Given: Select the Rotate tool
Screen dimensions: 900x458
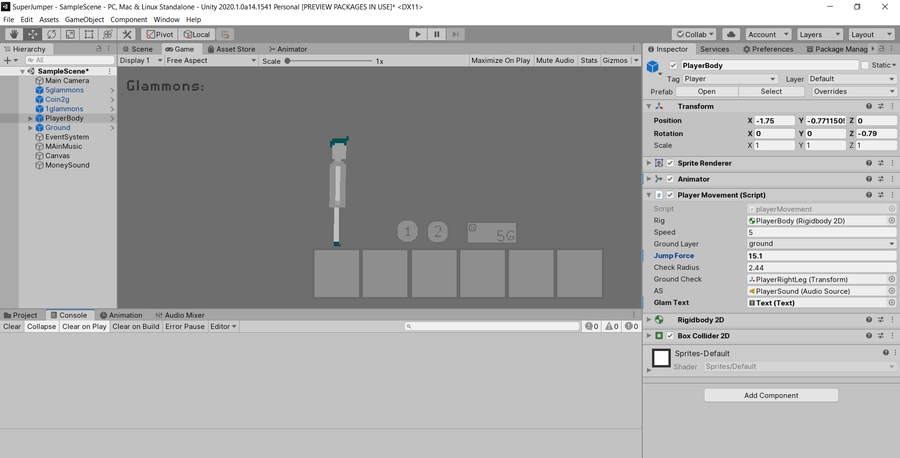Looking at the screenshot, I should pyautogui.click(x=52, y=34).
